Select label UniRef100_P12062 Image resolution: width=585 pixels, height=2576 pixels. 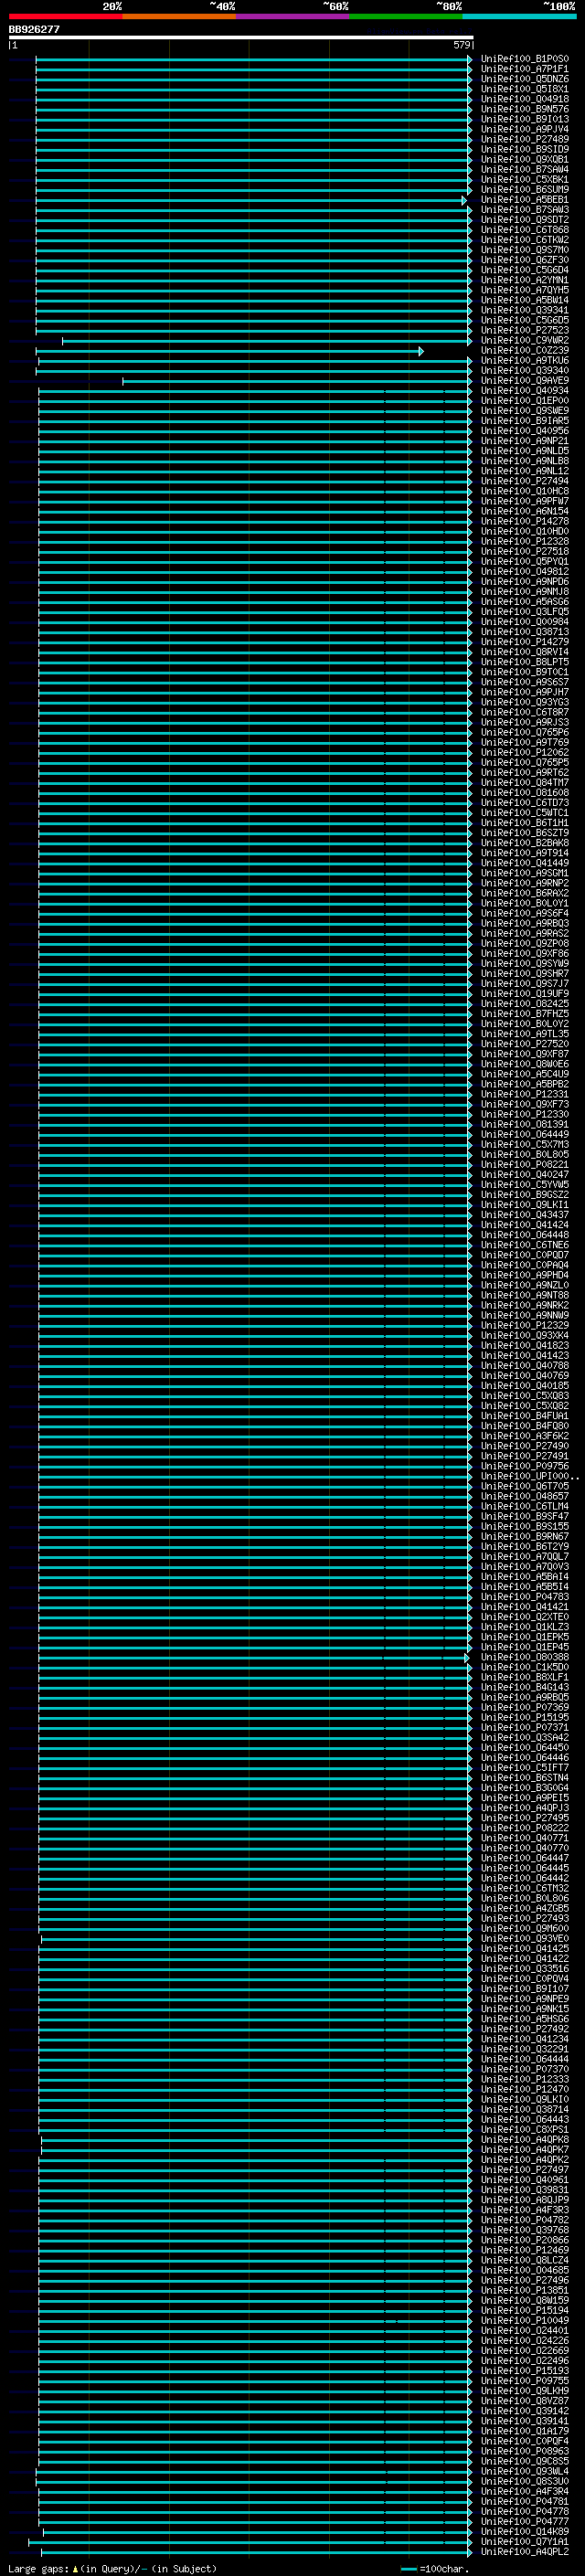coord(524,752)
